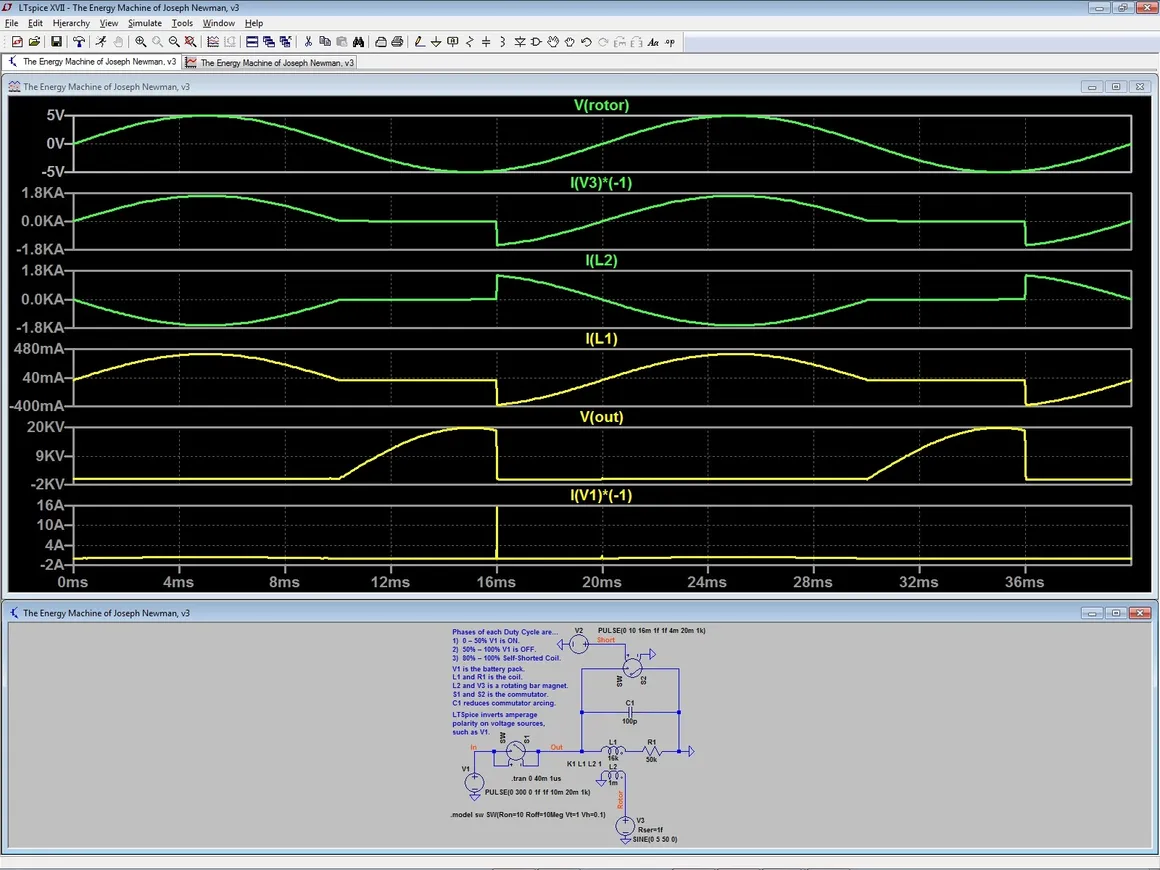Click the Text Aa tool icon
Viewport: 1160px width, 870px height.
tap(653, 42)
